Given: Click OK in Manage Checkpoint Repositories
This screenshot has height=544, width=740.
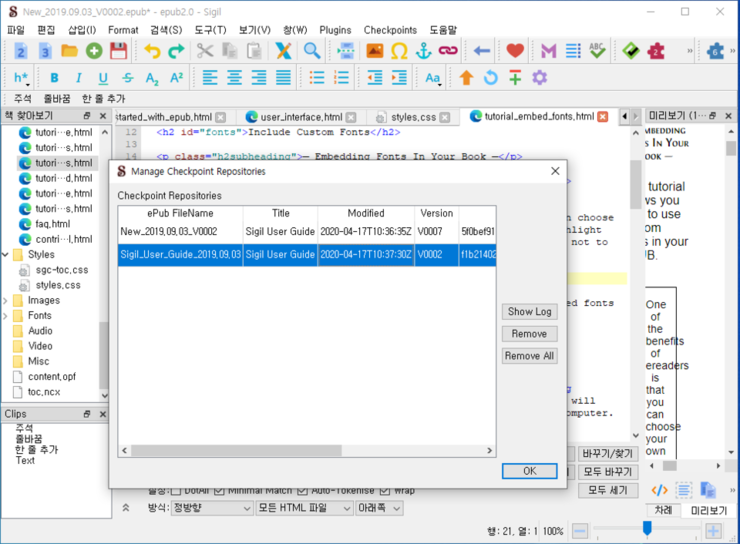Looking at the screenshot, I should (530, 471).
